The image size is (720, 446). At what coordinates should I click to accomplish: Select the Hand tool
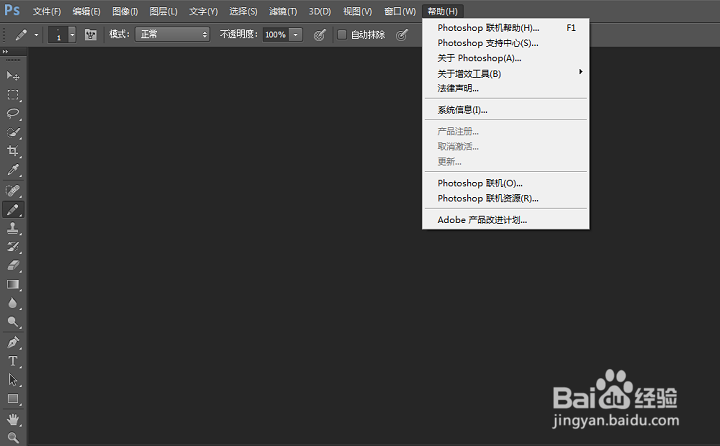click(13, 419)
